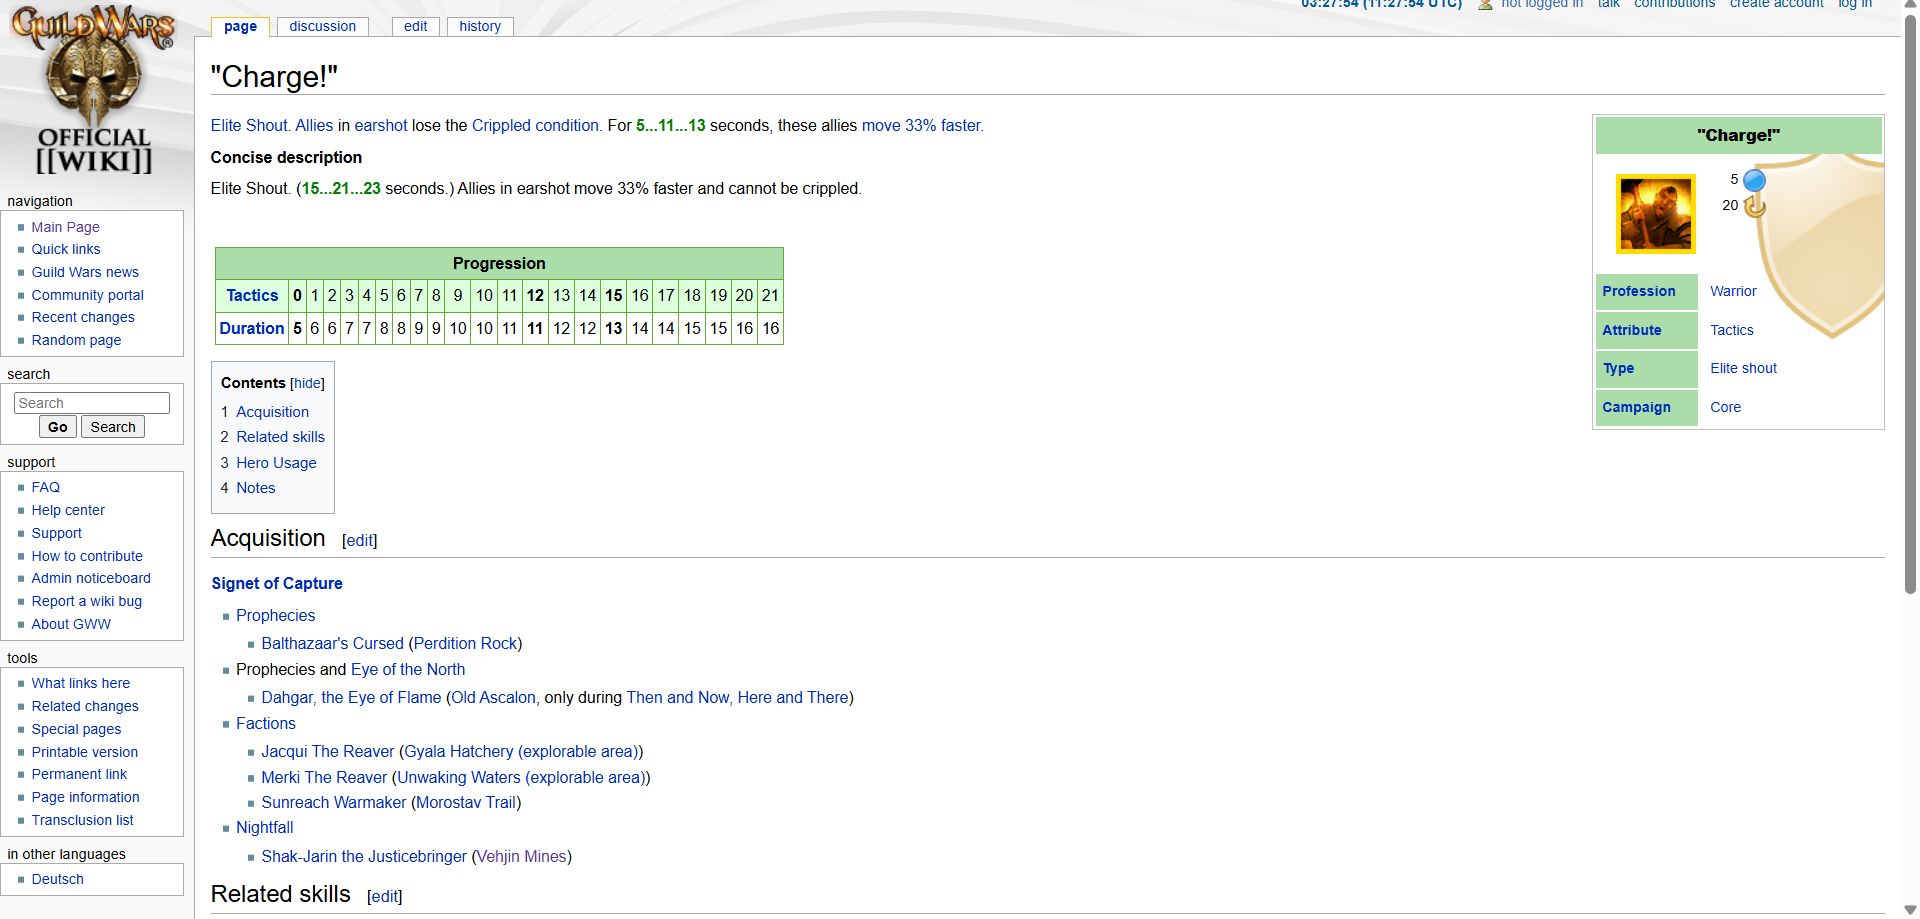
Task: Go to a Random page
Action: tap(76, 340)
